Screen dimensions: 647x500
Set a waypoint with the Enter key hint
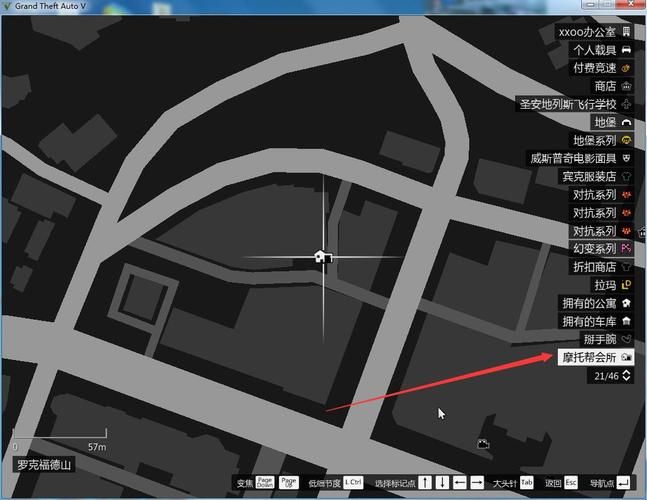(x=623, y=482)
